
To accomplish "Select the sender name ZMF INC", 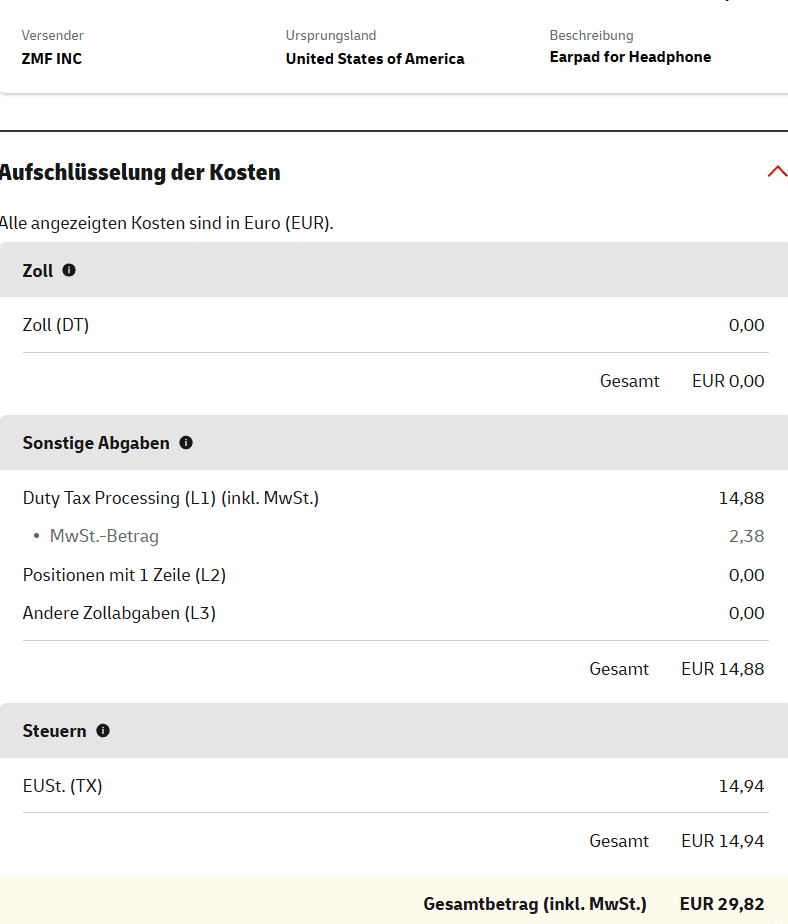I will (52, 59).
